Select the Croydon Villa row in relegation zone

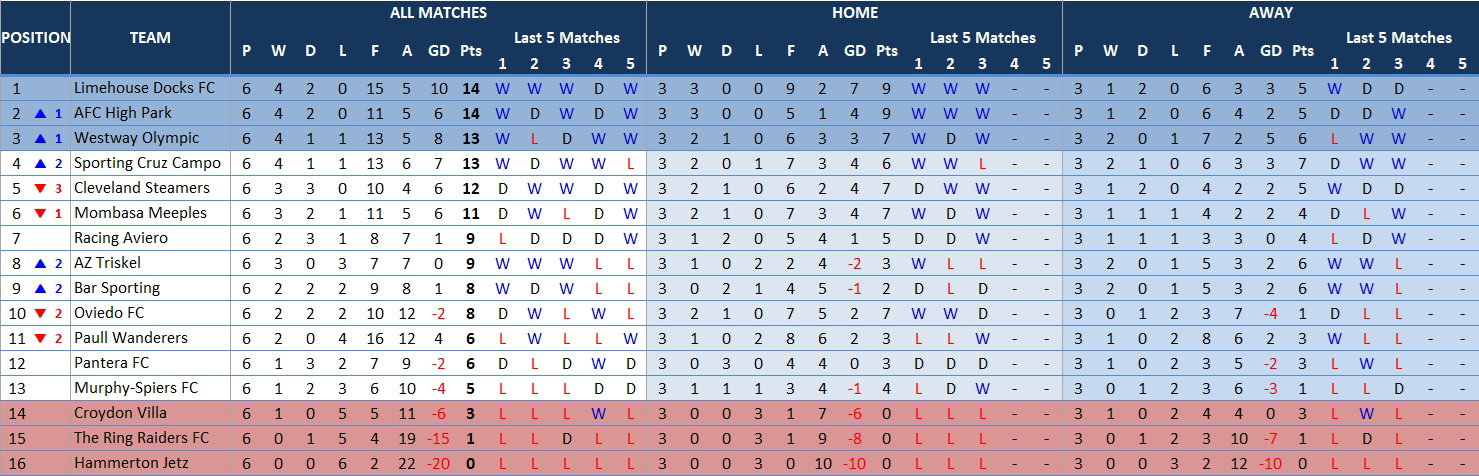point(739,413)
